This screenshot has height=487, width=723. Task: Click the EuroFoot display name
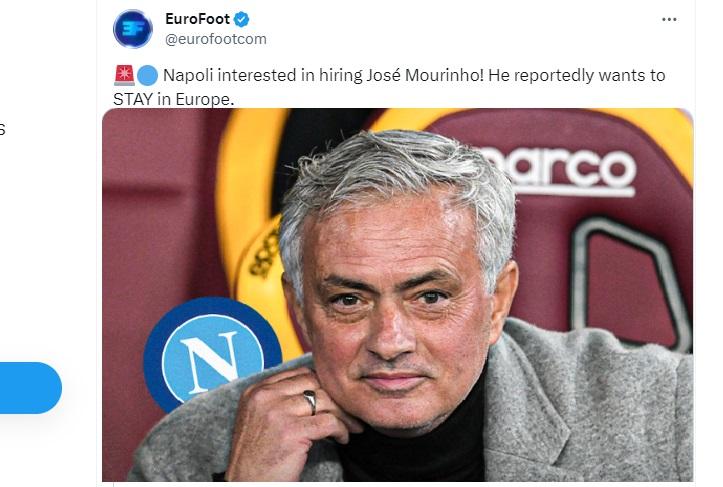[x=197, y=19]
